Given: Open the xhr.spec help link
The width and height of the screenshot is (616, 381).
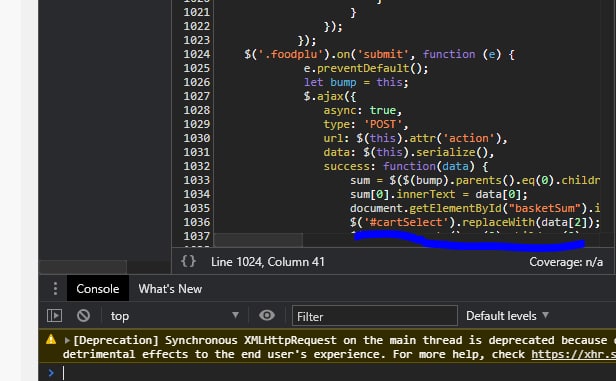Looking at the screenshot, I should (x=574, y=354).
